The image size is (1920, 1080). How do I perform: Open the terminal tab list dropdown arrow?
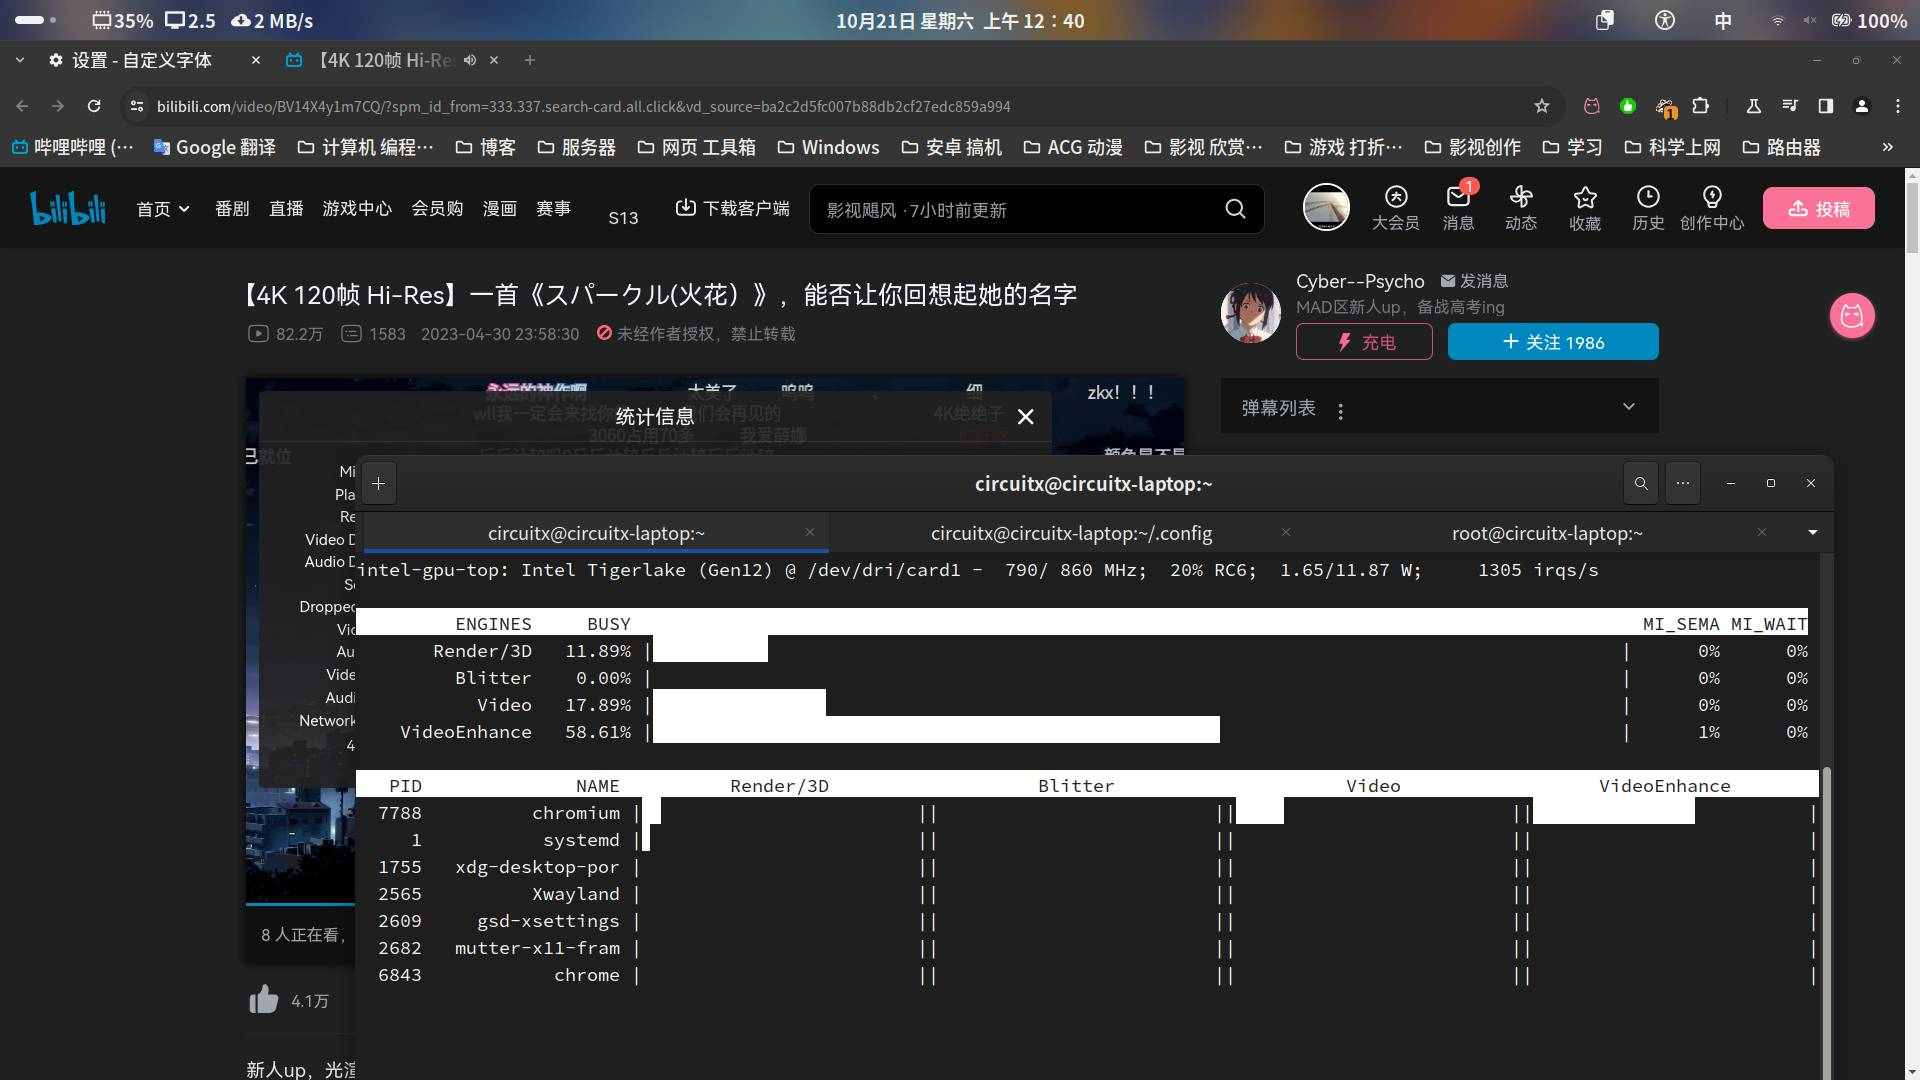[1812, 533]
